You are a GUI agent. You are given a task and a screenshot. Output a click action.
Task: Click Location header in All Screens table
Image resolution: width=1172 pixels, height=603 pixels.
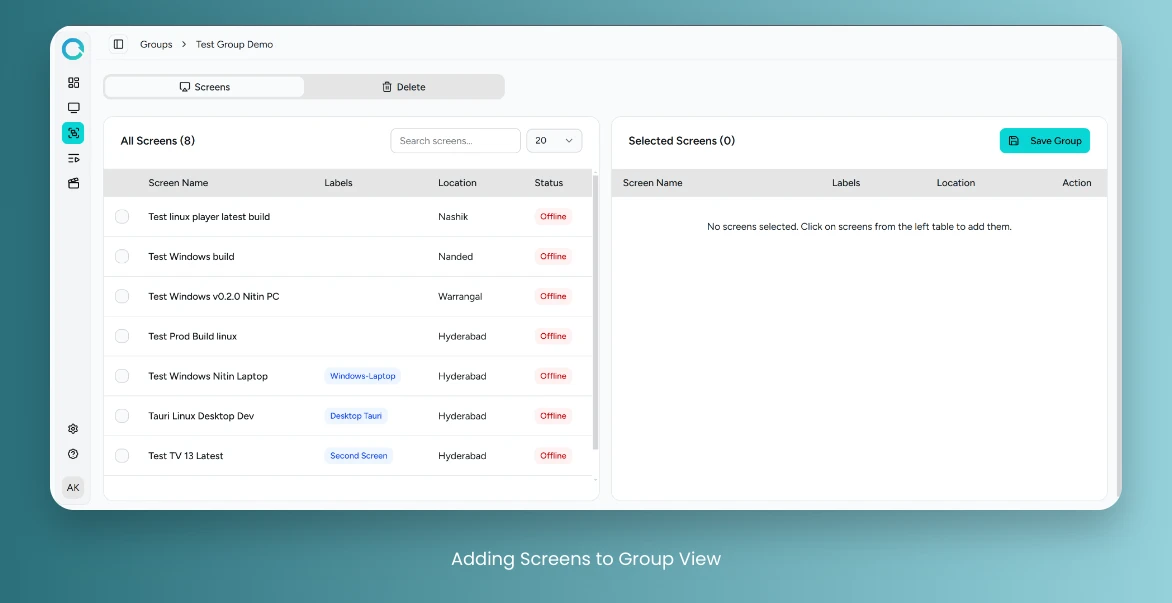point(457,183)
